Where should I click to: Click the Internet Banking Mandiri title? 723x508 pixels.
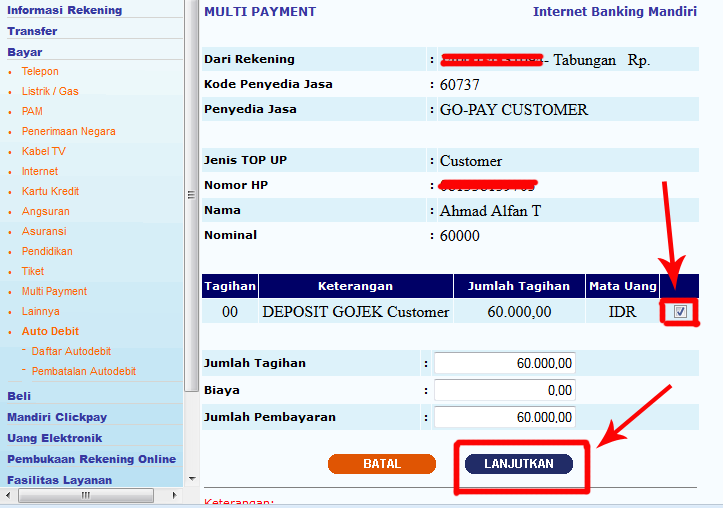(x=615, y=12)
